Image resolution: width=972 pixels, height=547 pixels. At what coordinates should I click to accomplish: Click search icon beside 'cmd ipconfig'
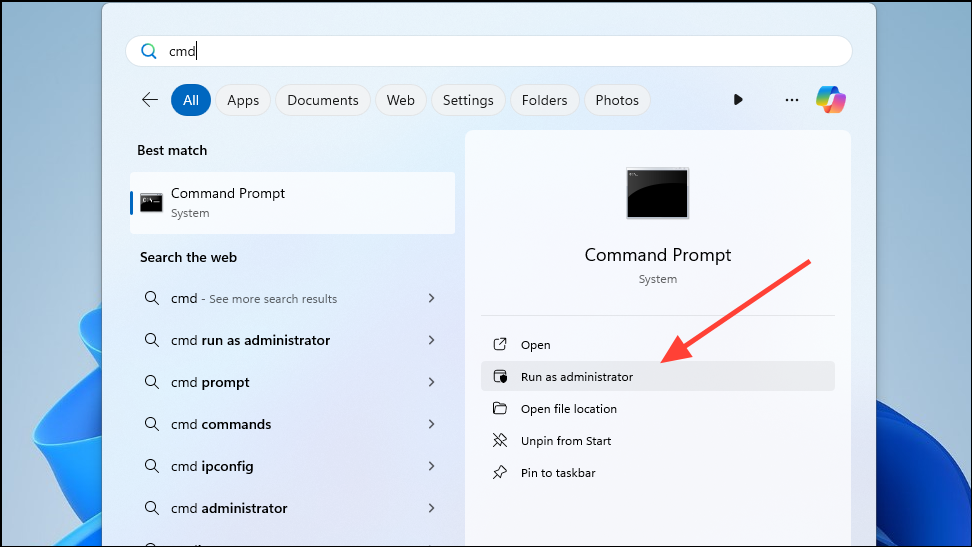(152, 466)
